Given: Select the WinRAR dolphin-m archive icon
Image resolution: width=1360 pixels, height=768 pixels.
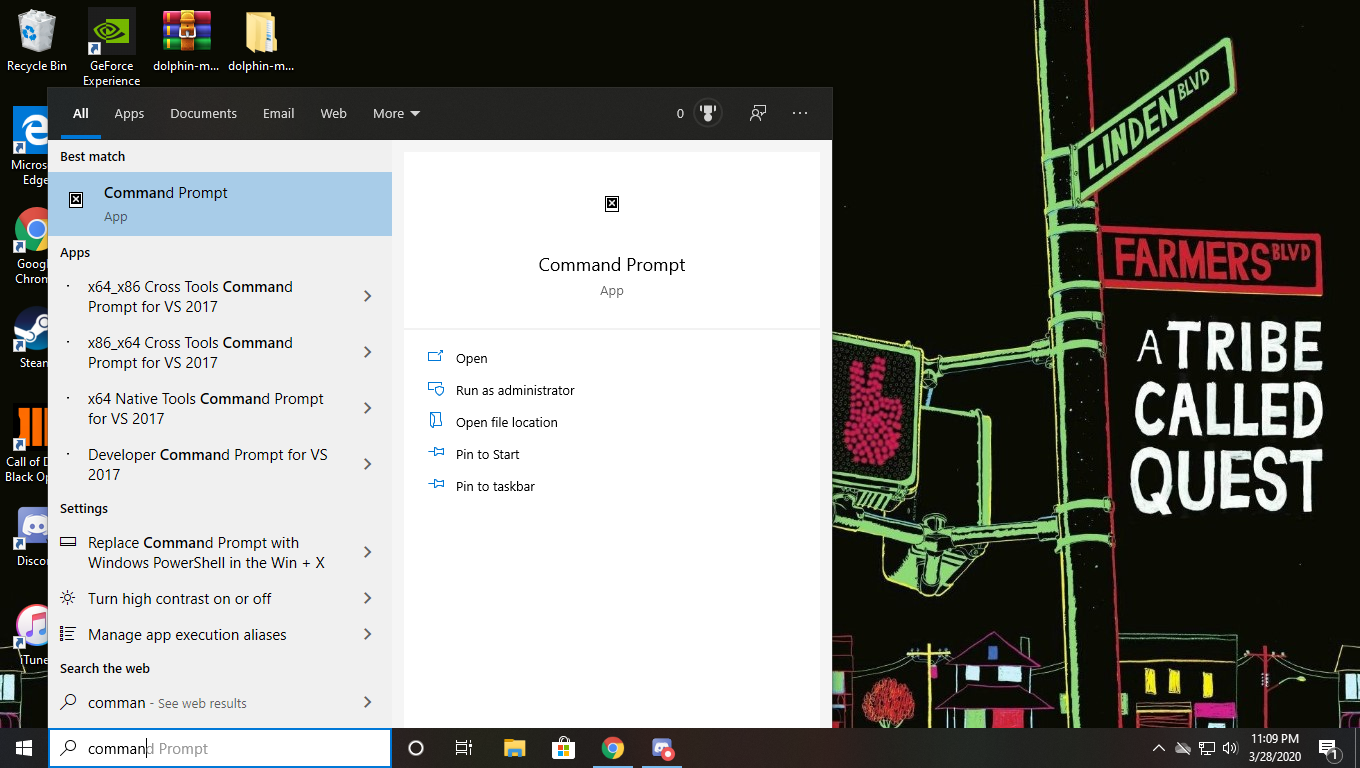Looking at the screenshot, I should 187,40.
